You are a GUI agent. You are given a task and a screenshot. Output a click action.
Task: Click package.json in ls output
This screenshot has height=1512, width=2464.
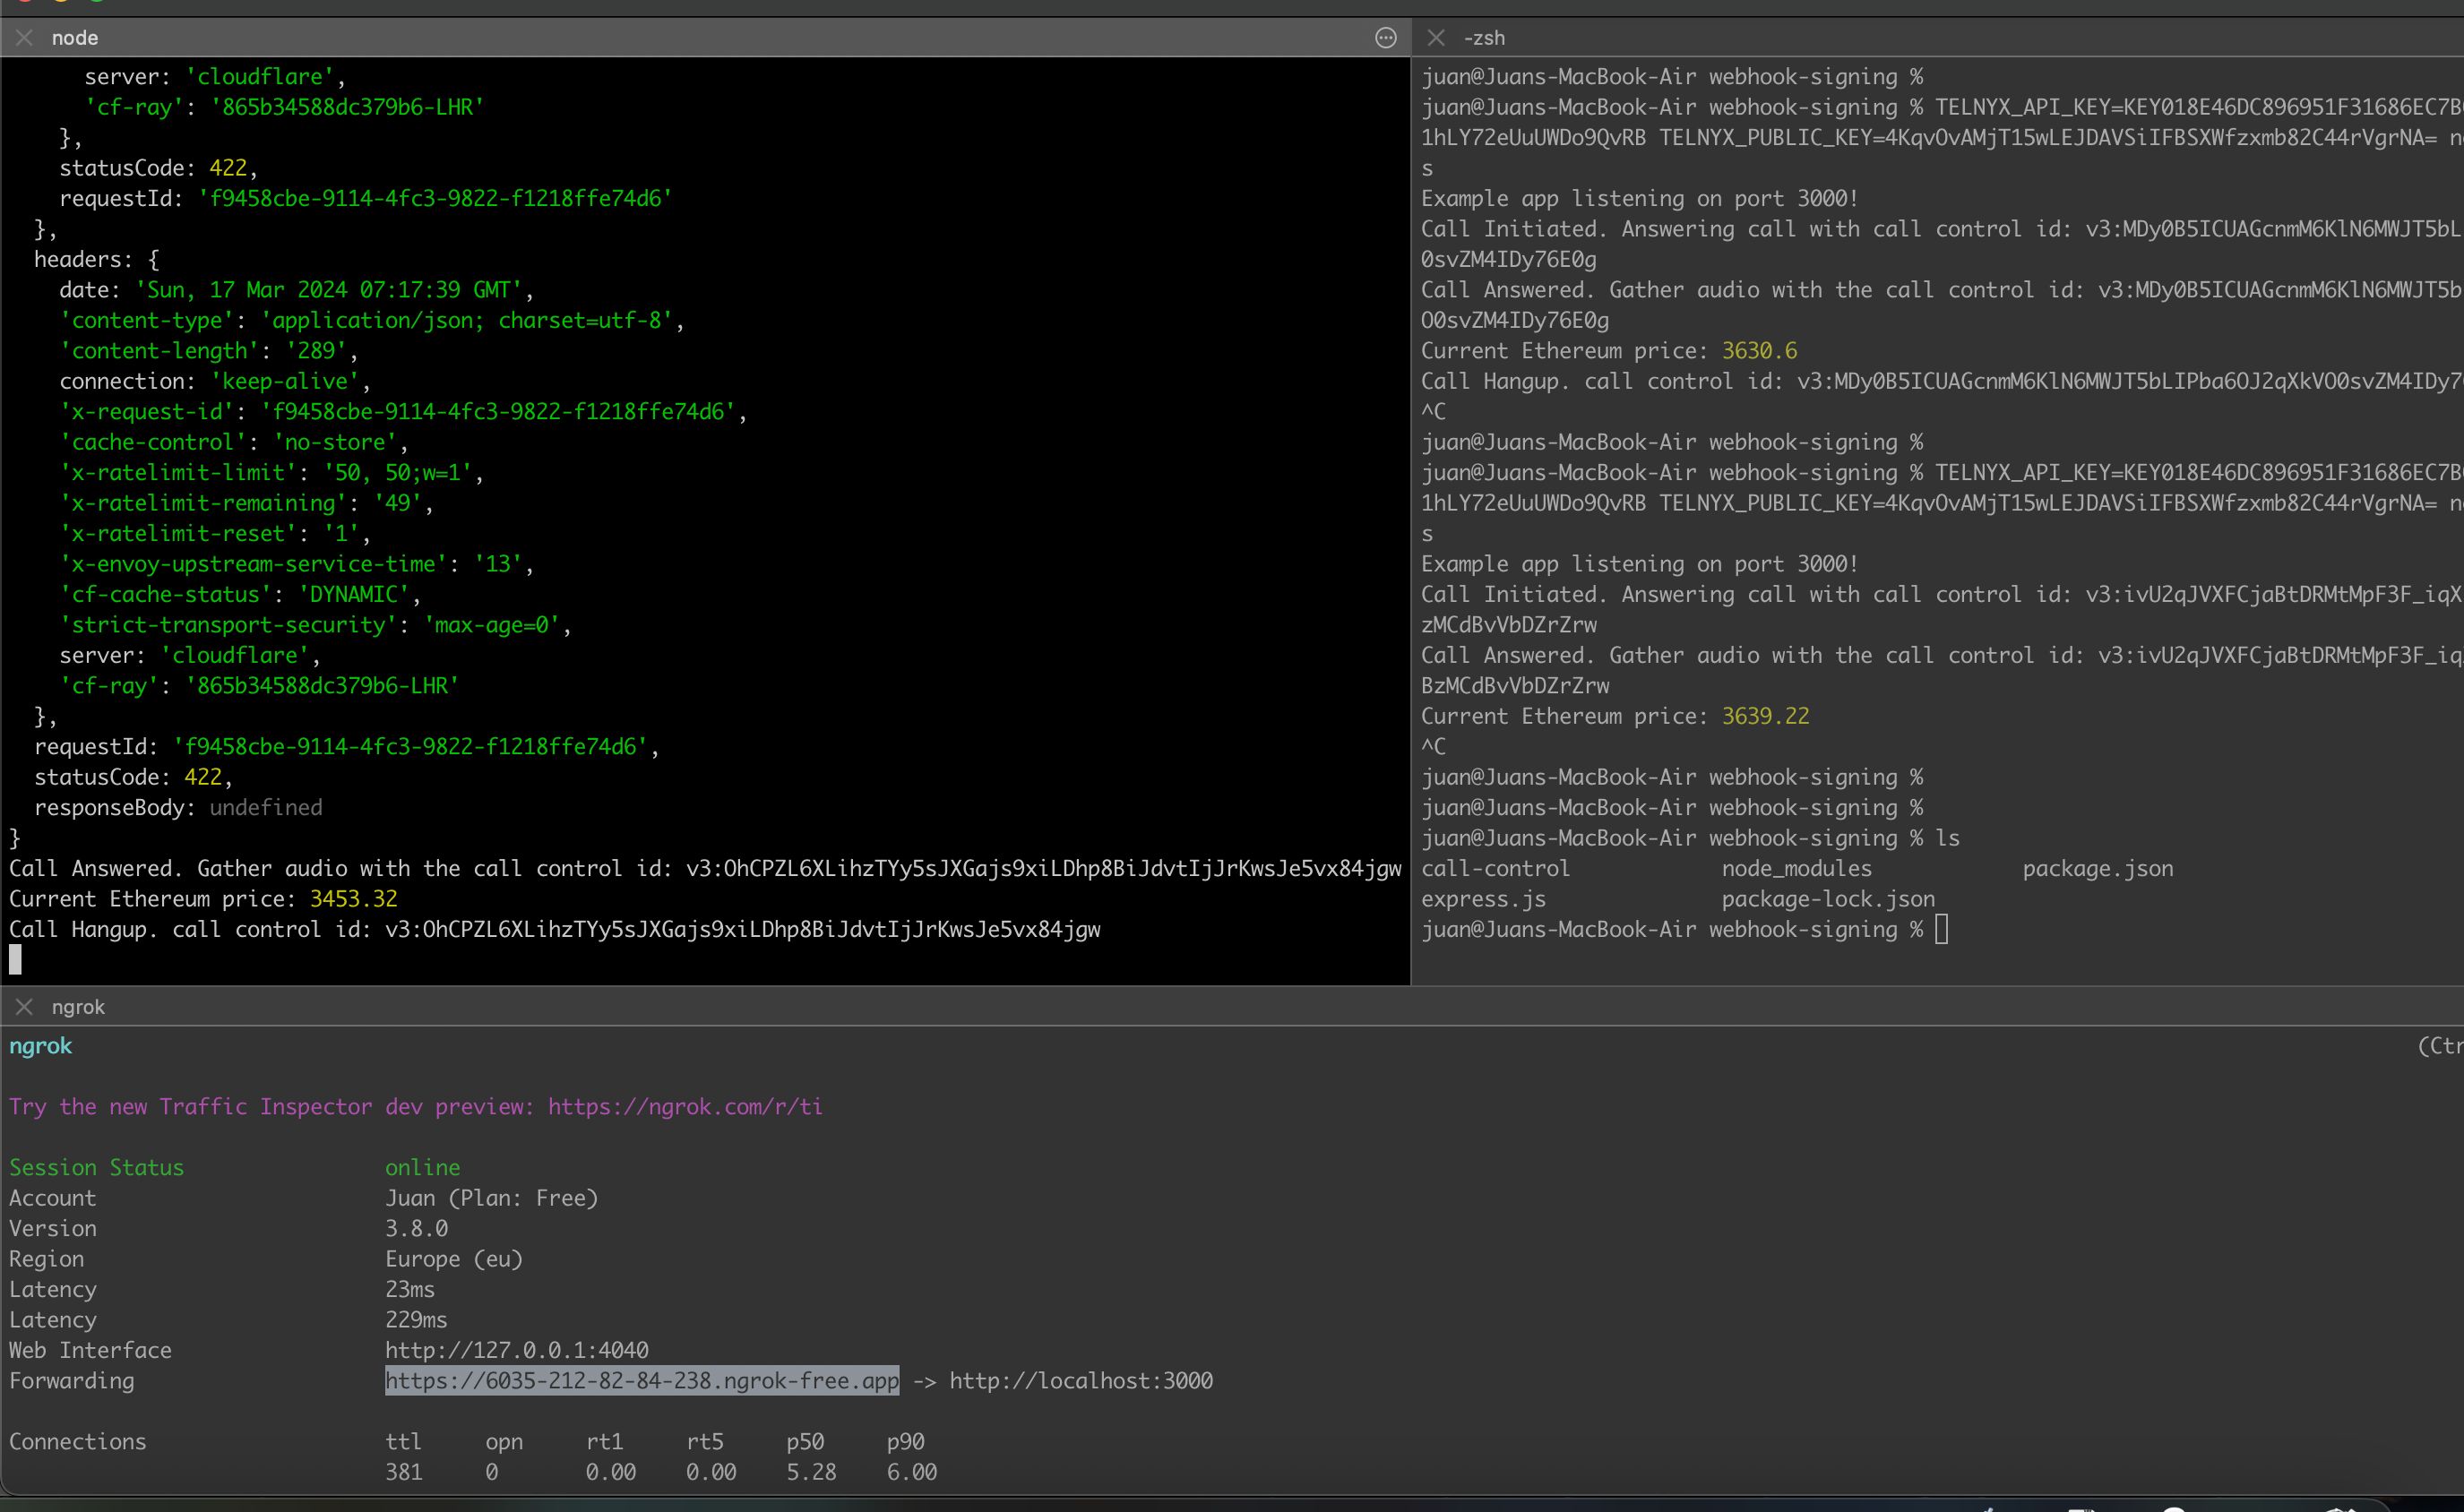(x=2098, y=868)
